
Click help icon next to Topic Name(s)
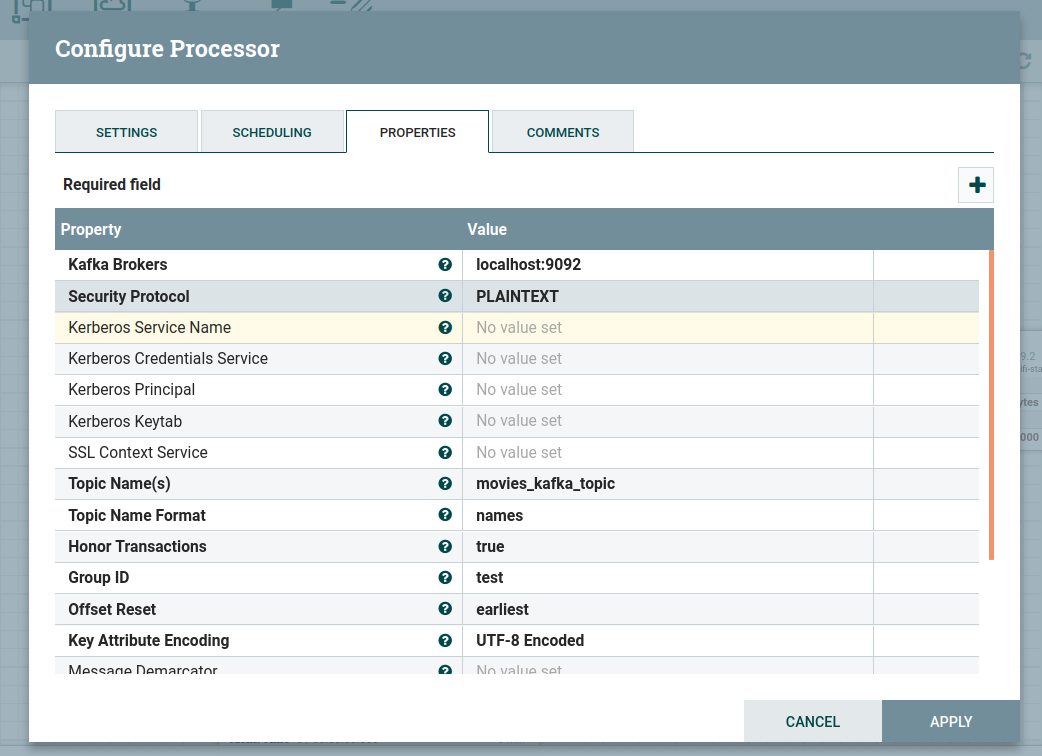point(445,483)
